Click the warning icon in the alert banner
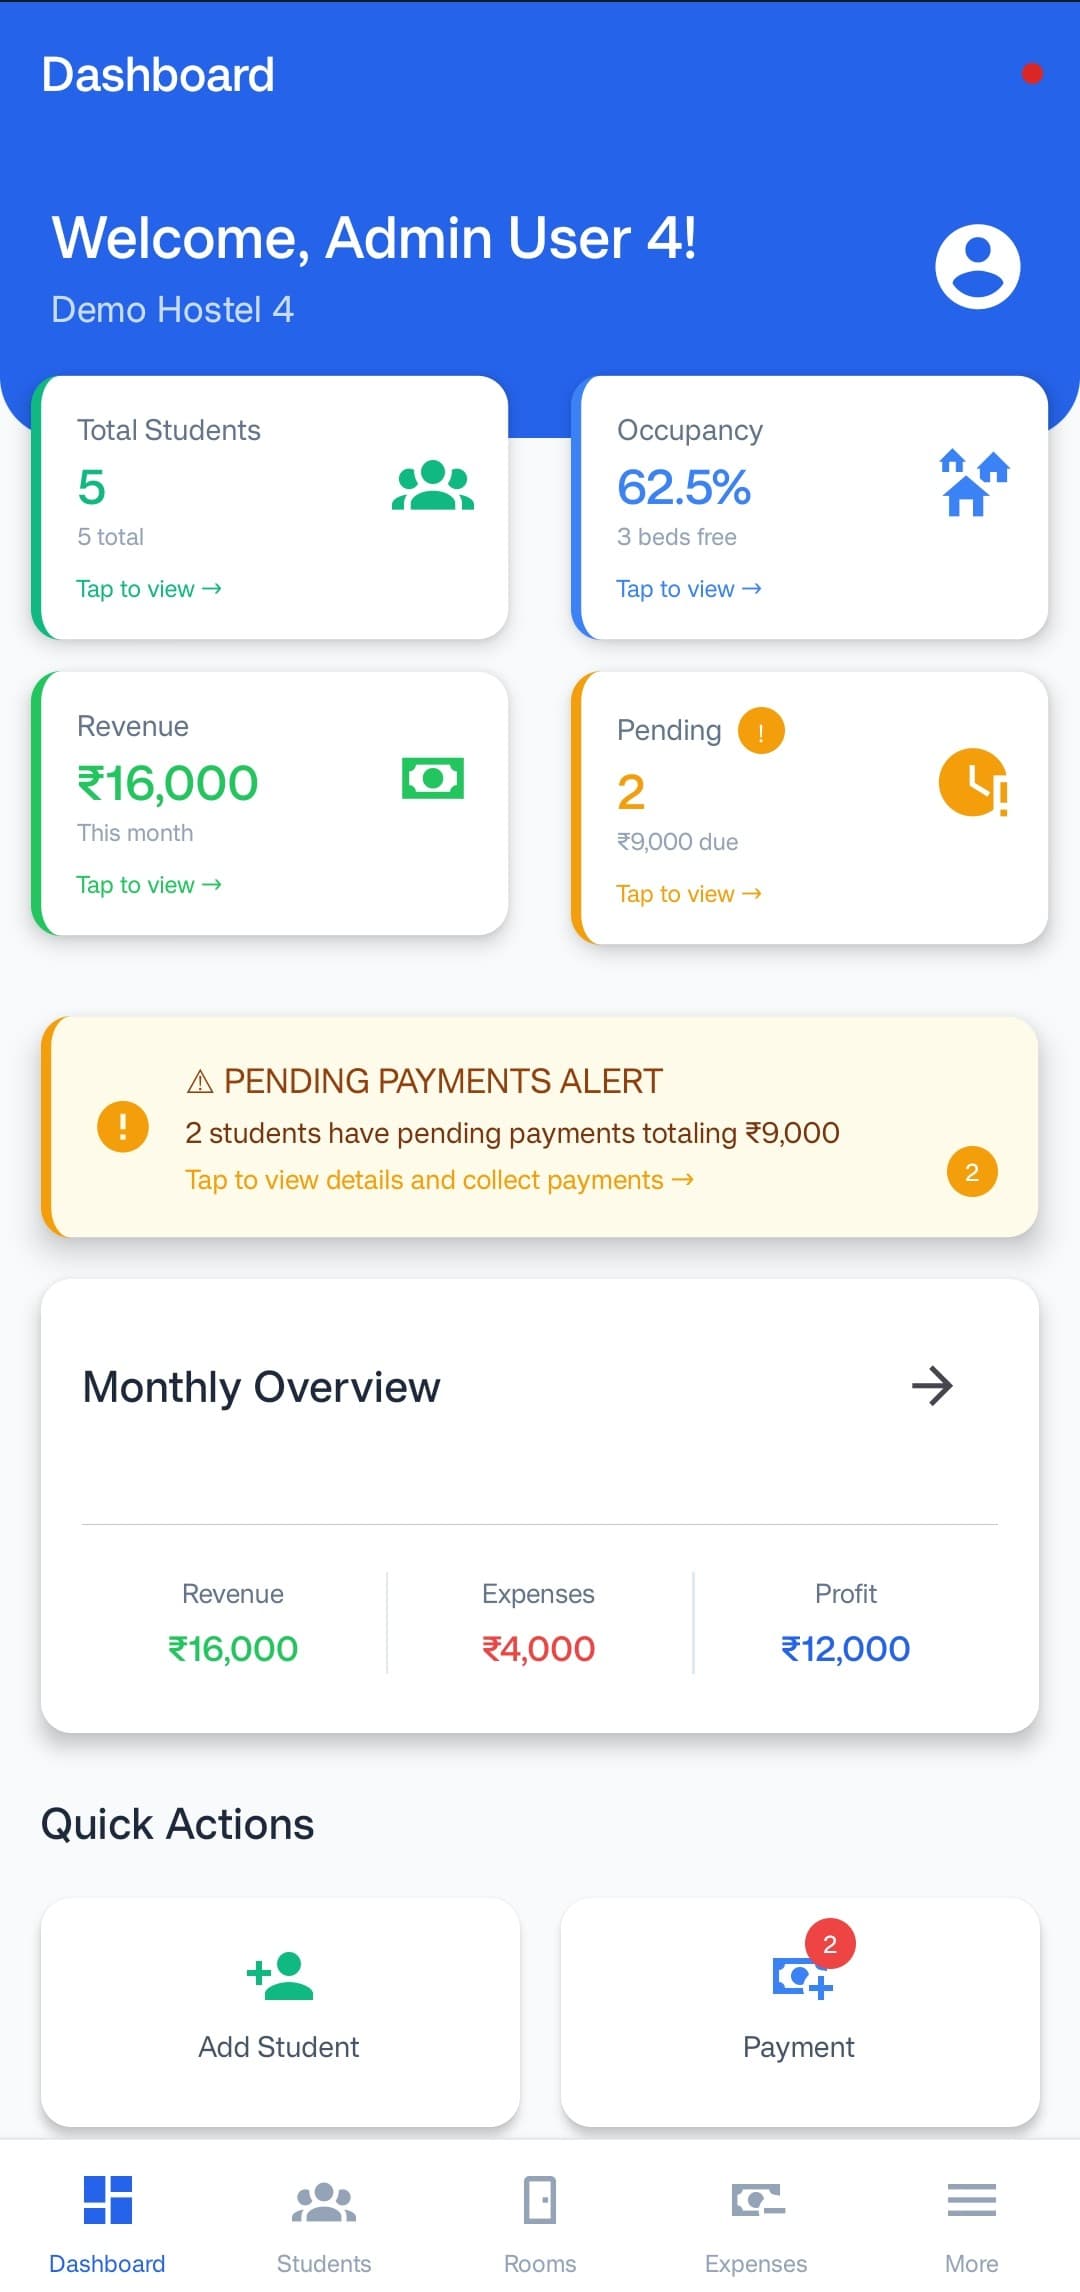Screen dimensions: 1080x2292 [x=122, y=1128]
